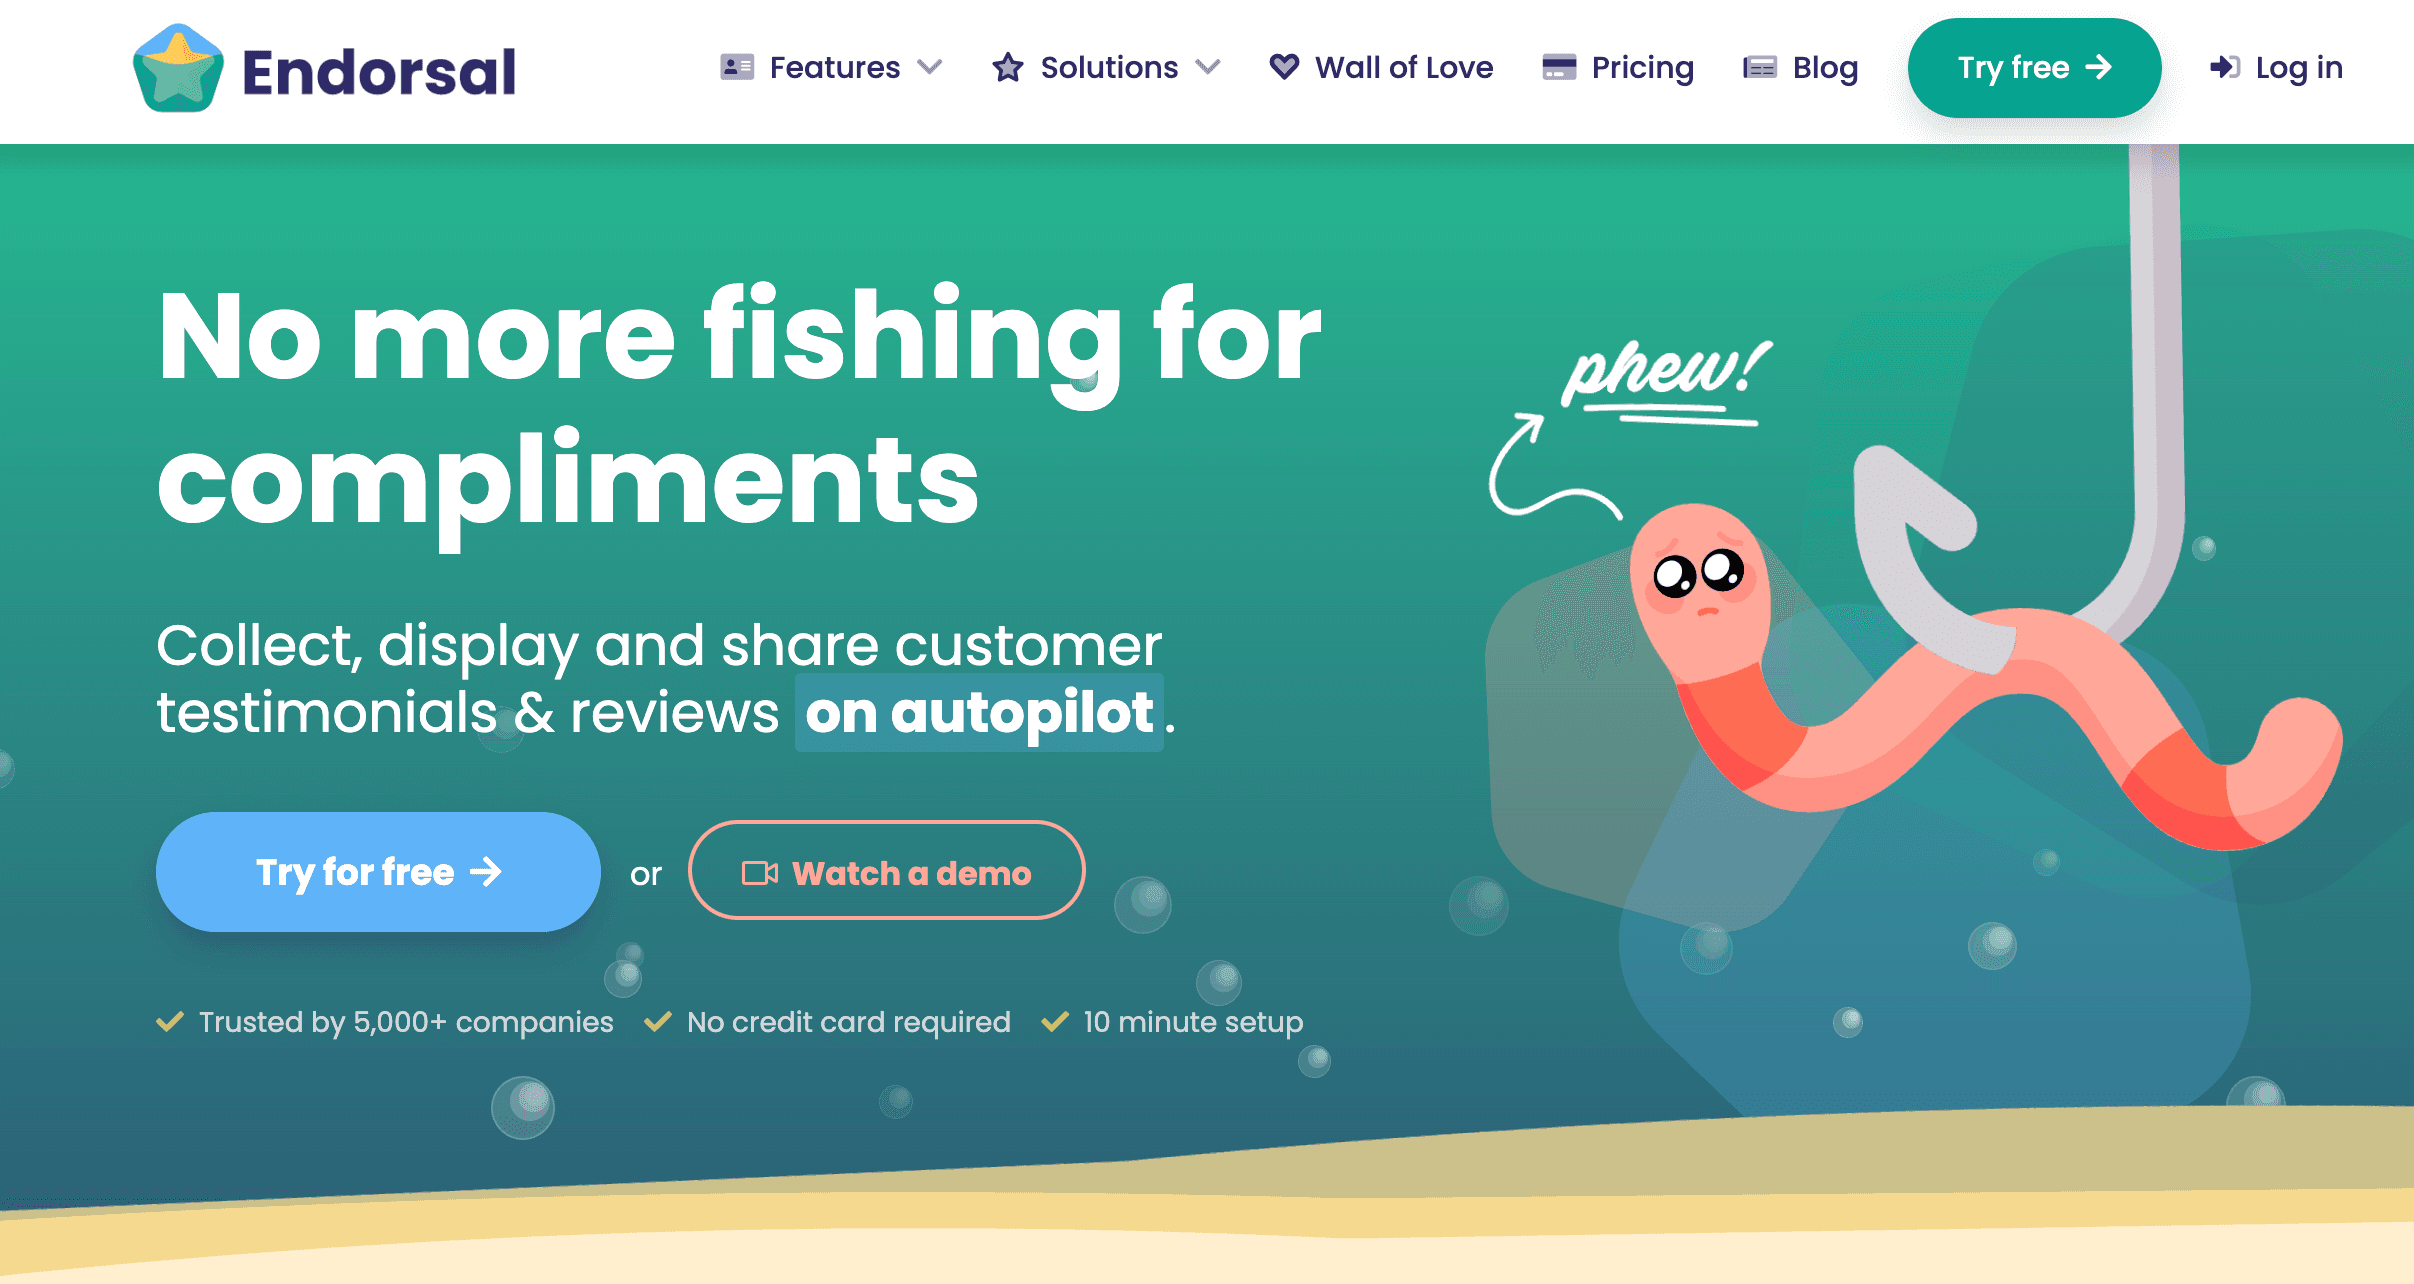The height and width of the screenshot is (1284, 2414).
Task: Click the Endorsal star logo icon
Action: pyautogui.click(x=178, y=68)
